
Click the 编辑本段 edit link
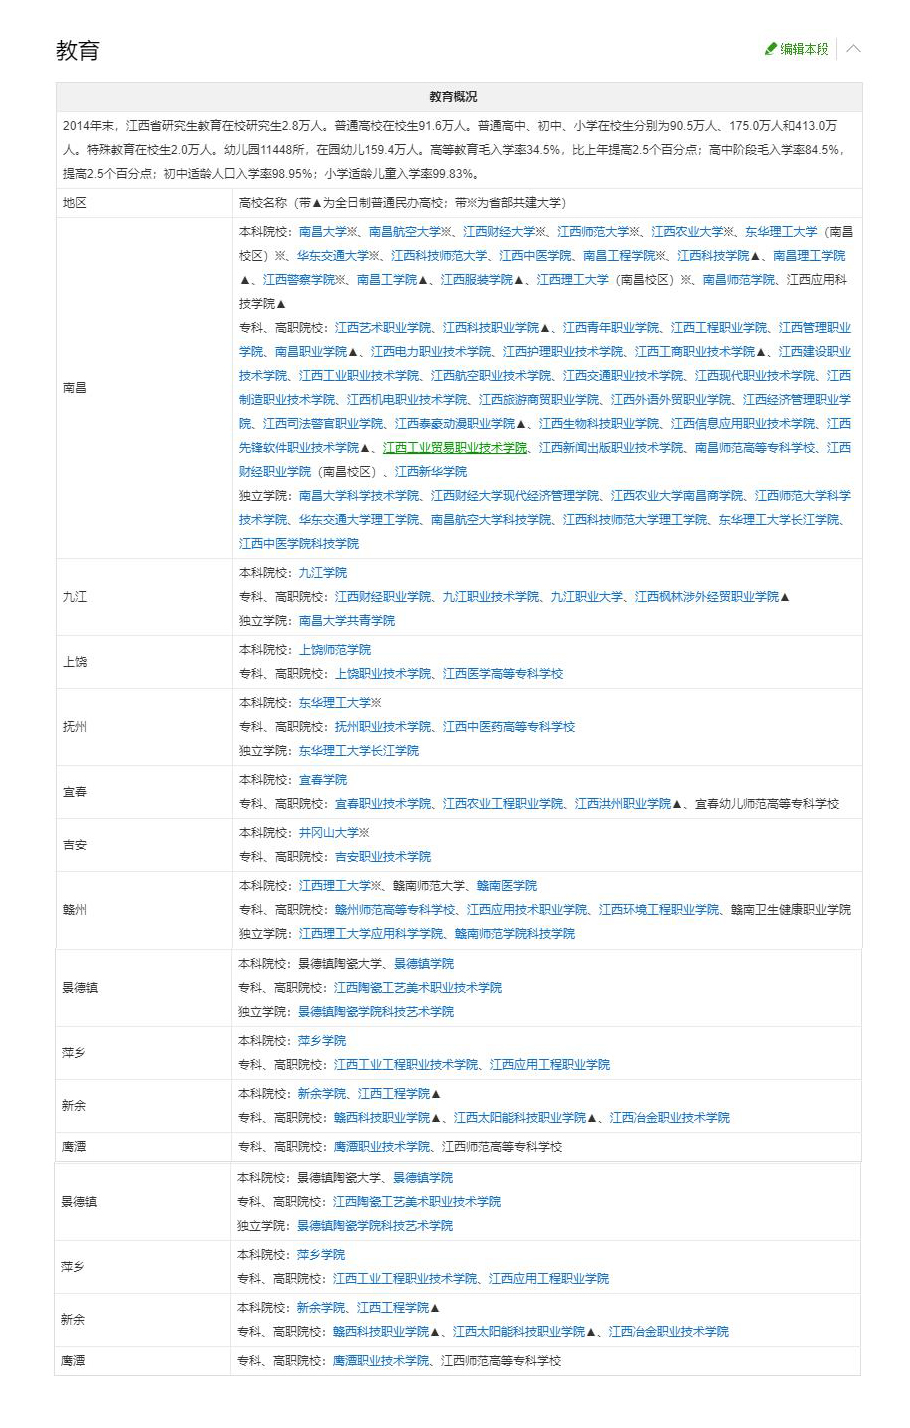797,49
